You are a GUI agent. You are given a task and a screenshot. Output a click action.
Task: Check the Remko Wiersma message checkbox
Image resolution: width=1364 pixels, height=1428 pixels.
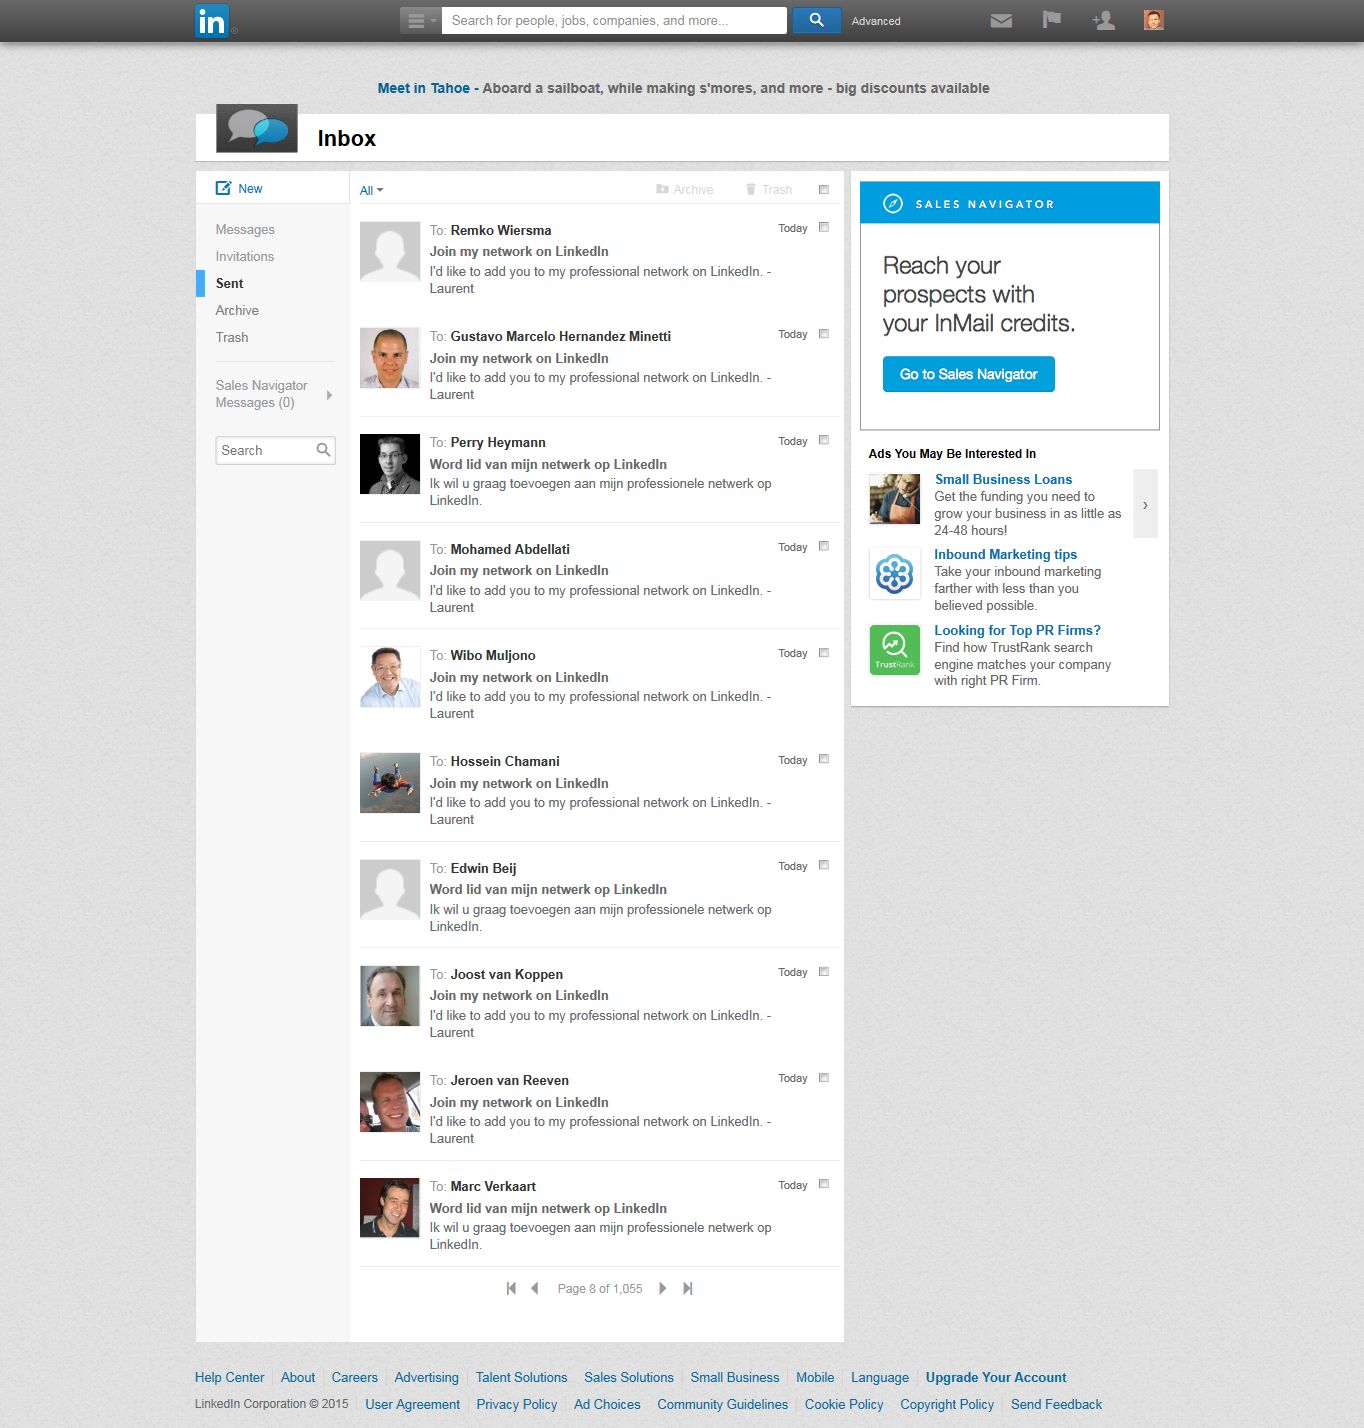824,228
